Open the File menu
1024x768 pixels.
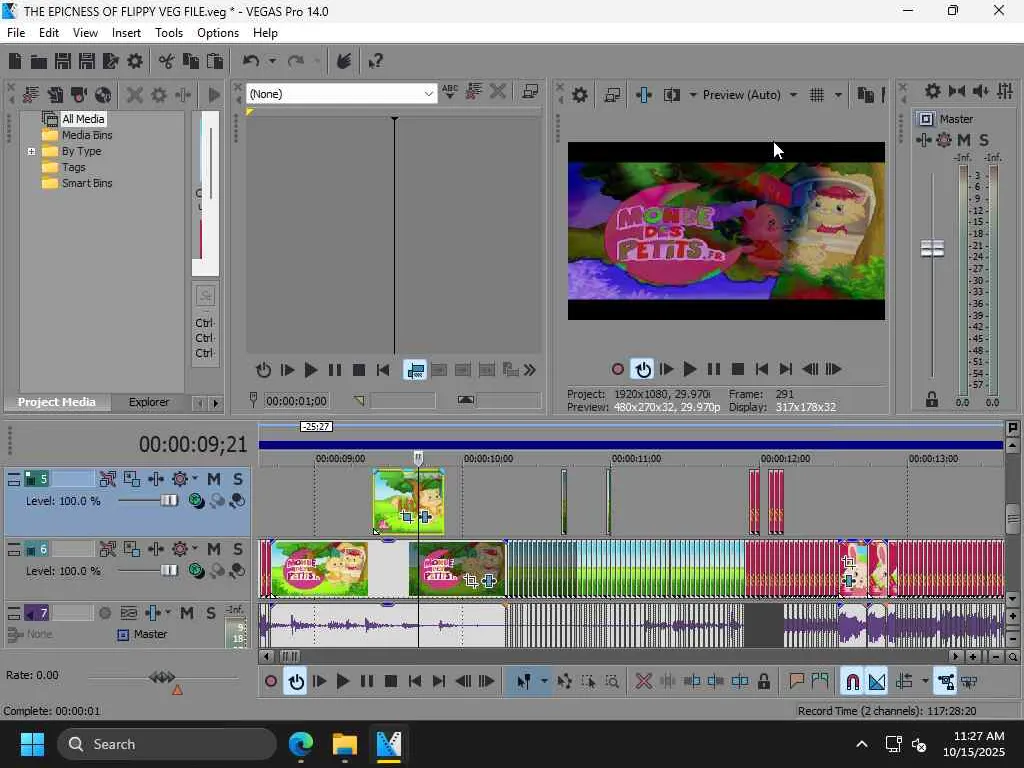click(16, 33)
